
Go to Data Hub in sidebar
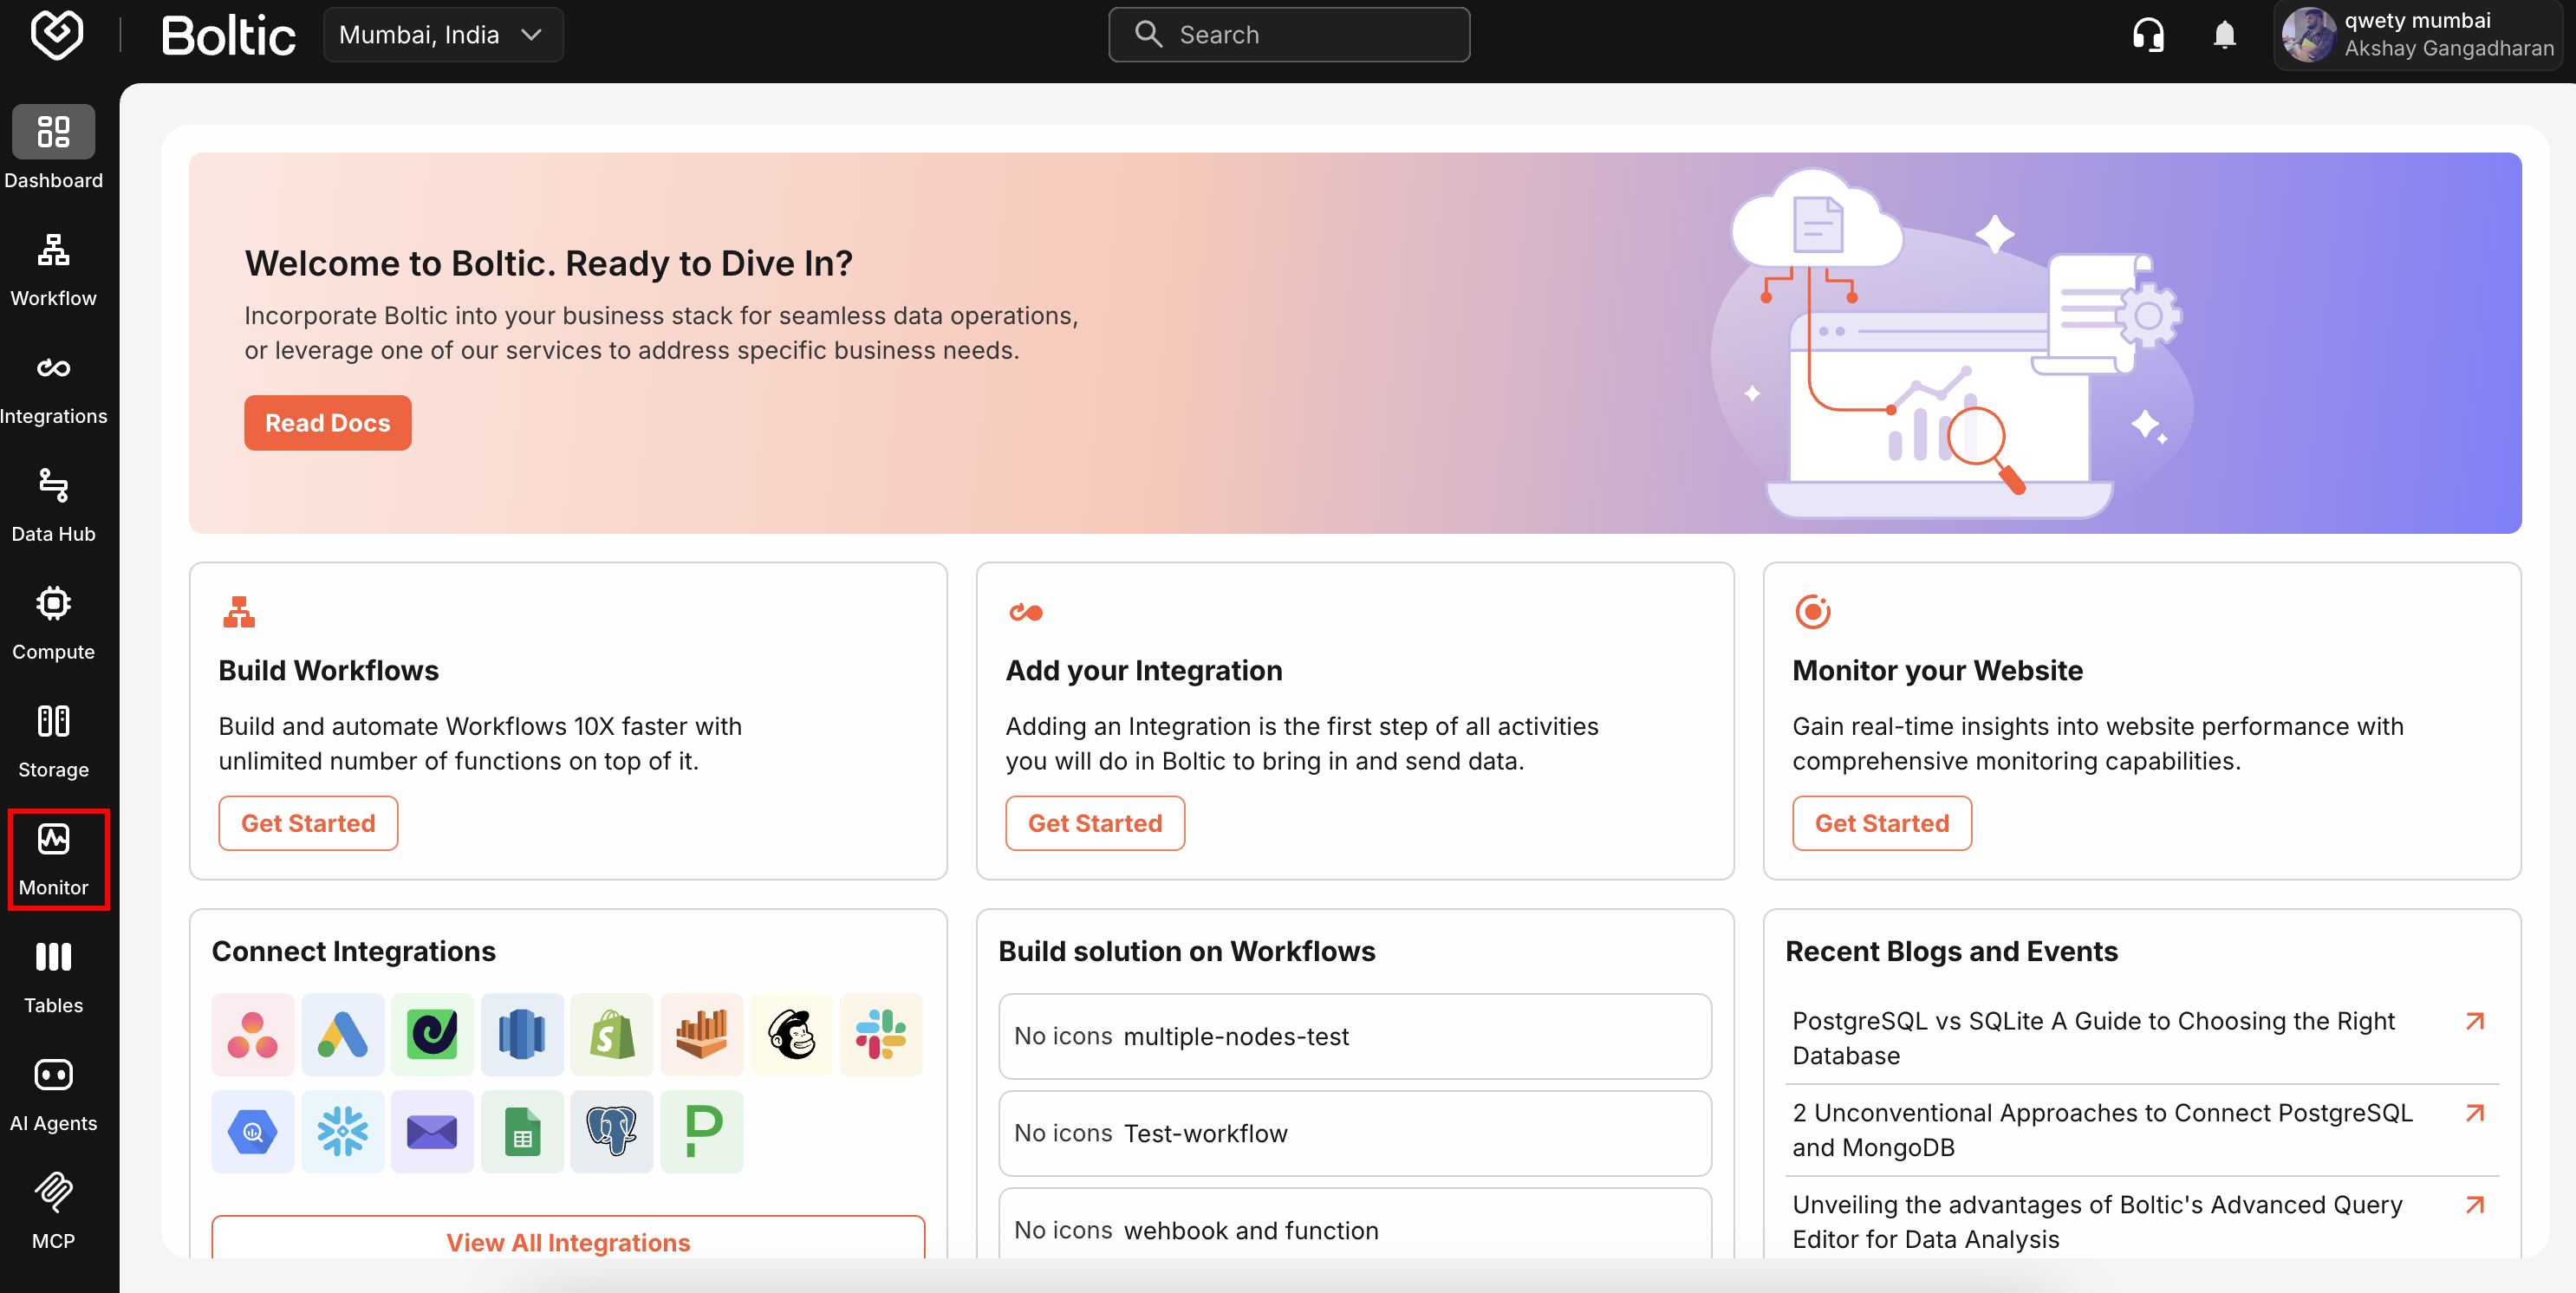click(x=53, y=505)
